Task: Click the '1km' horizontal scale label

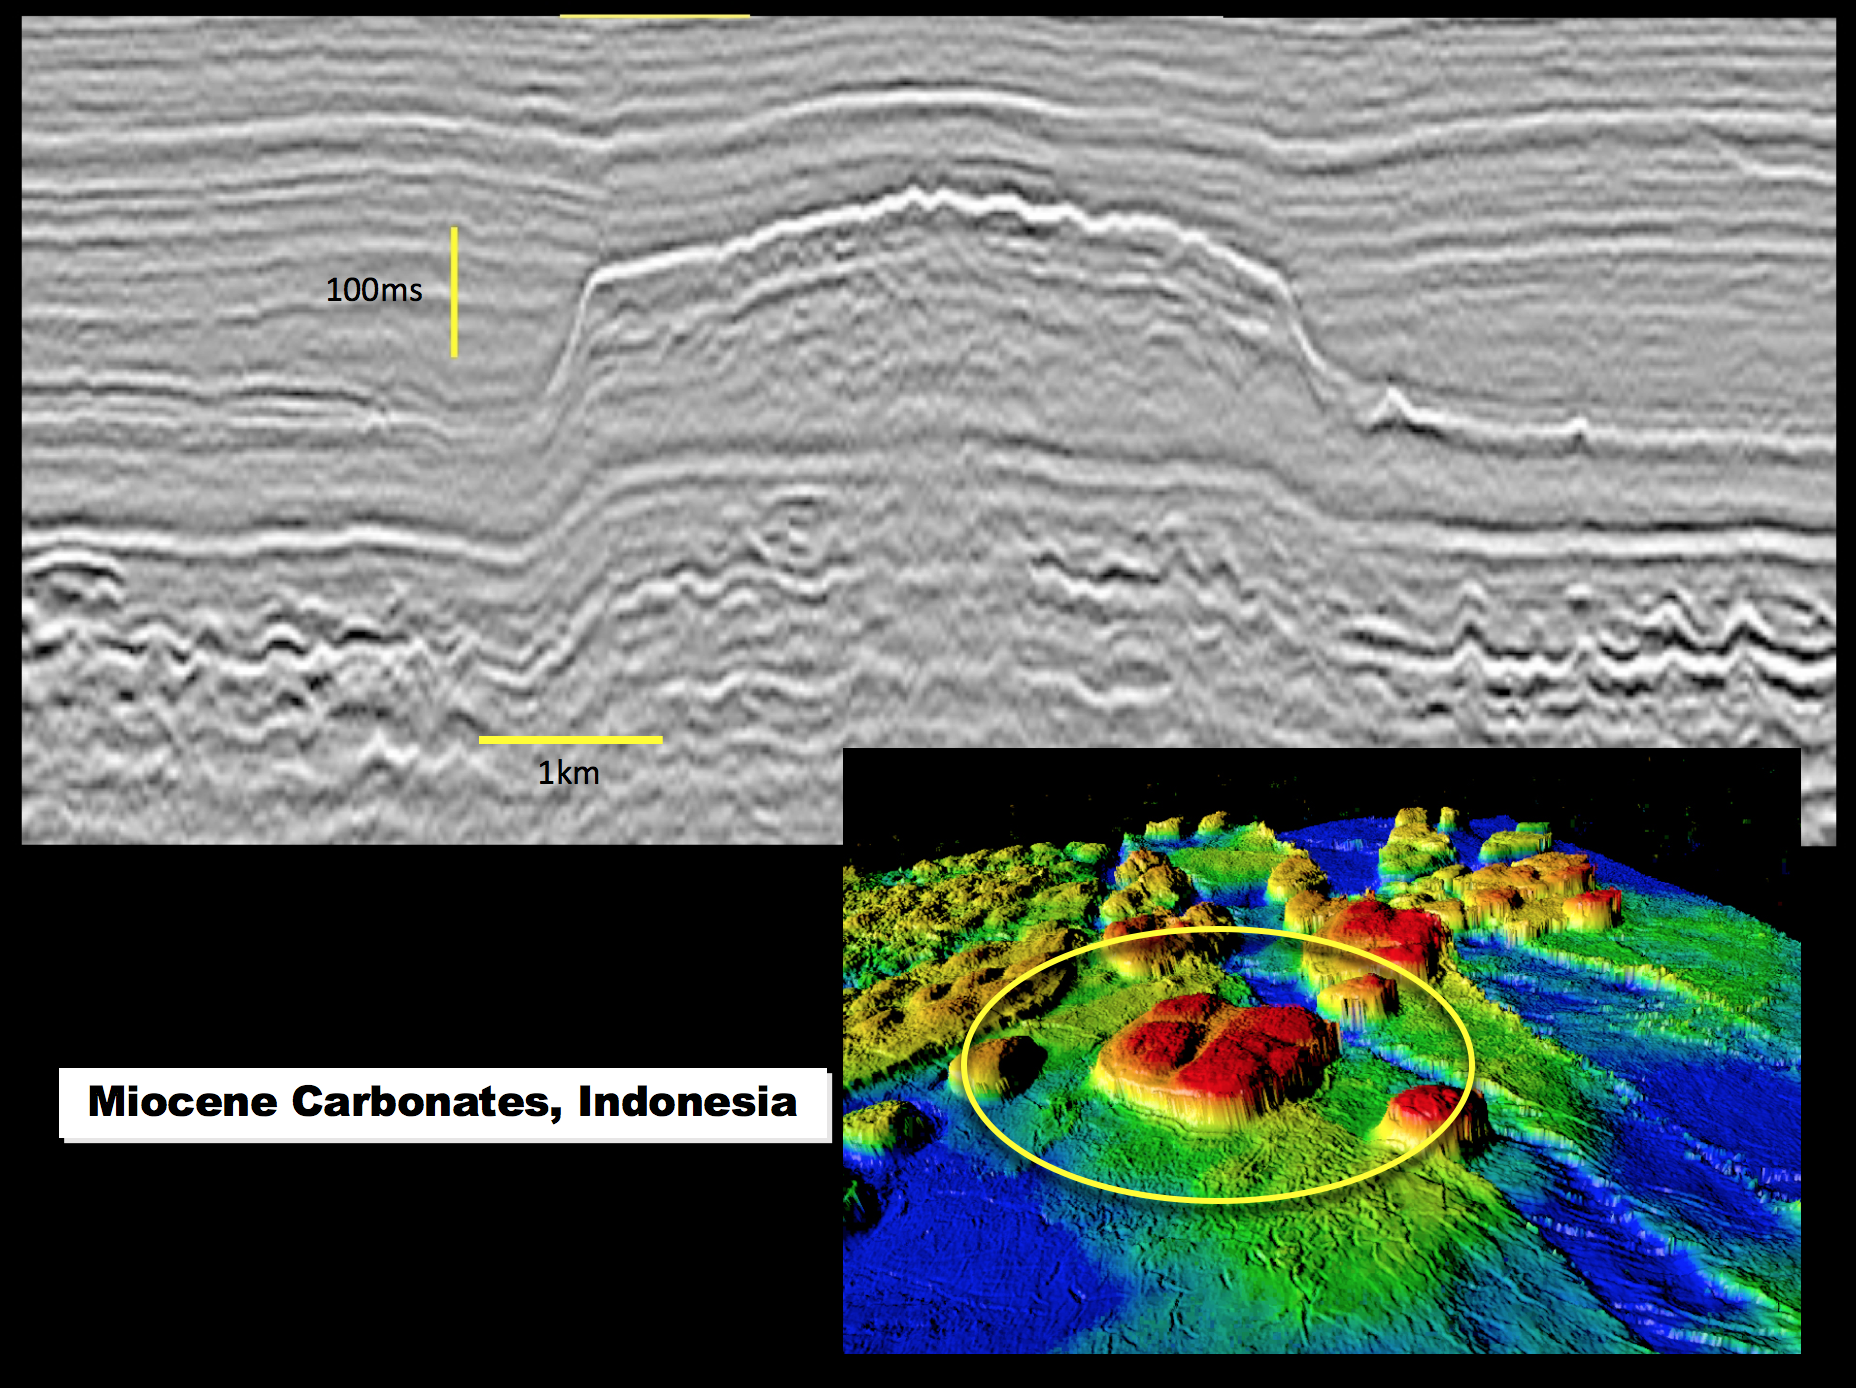Action: pos(569,773)
